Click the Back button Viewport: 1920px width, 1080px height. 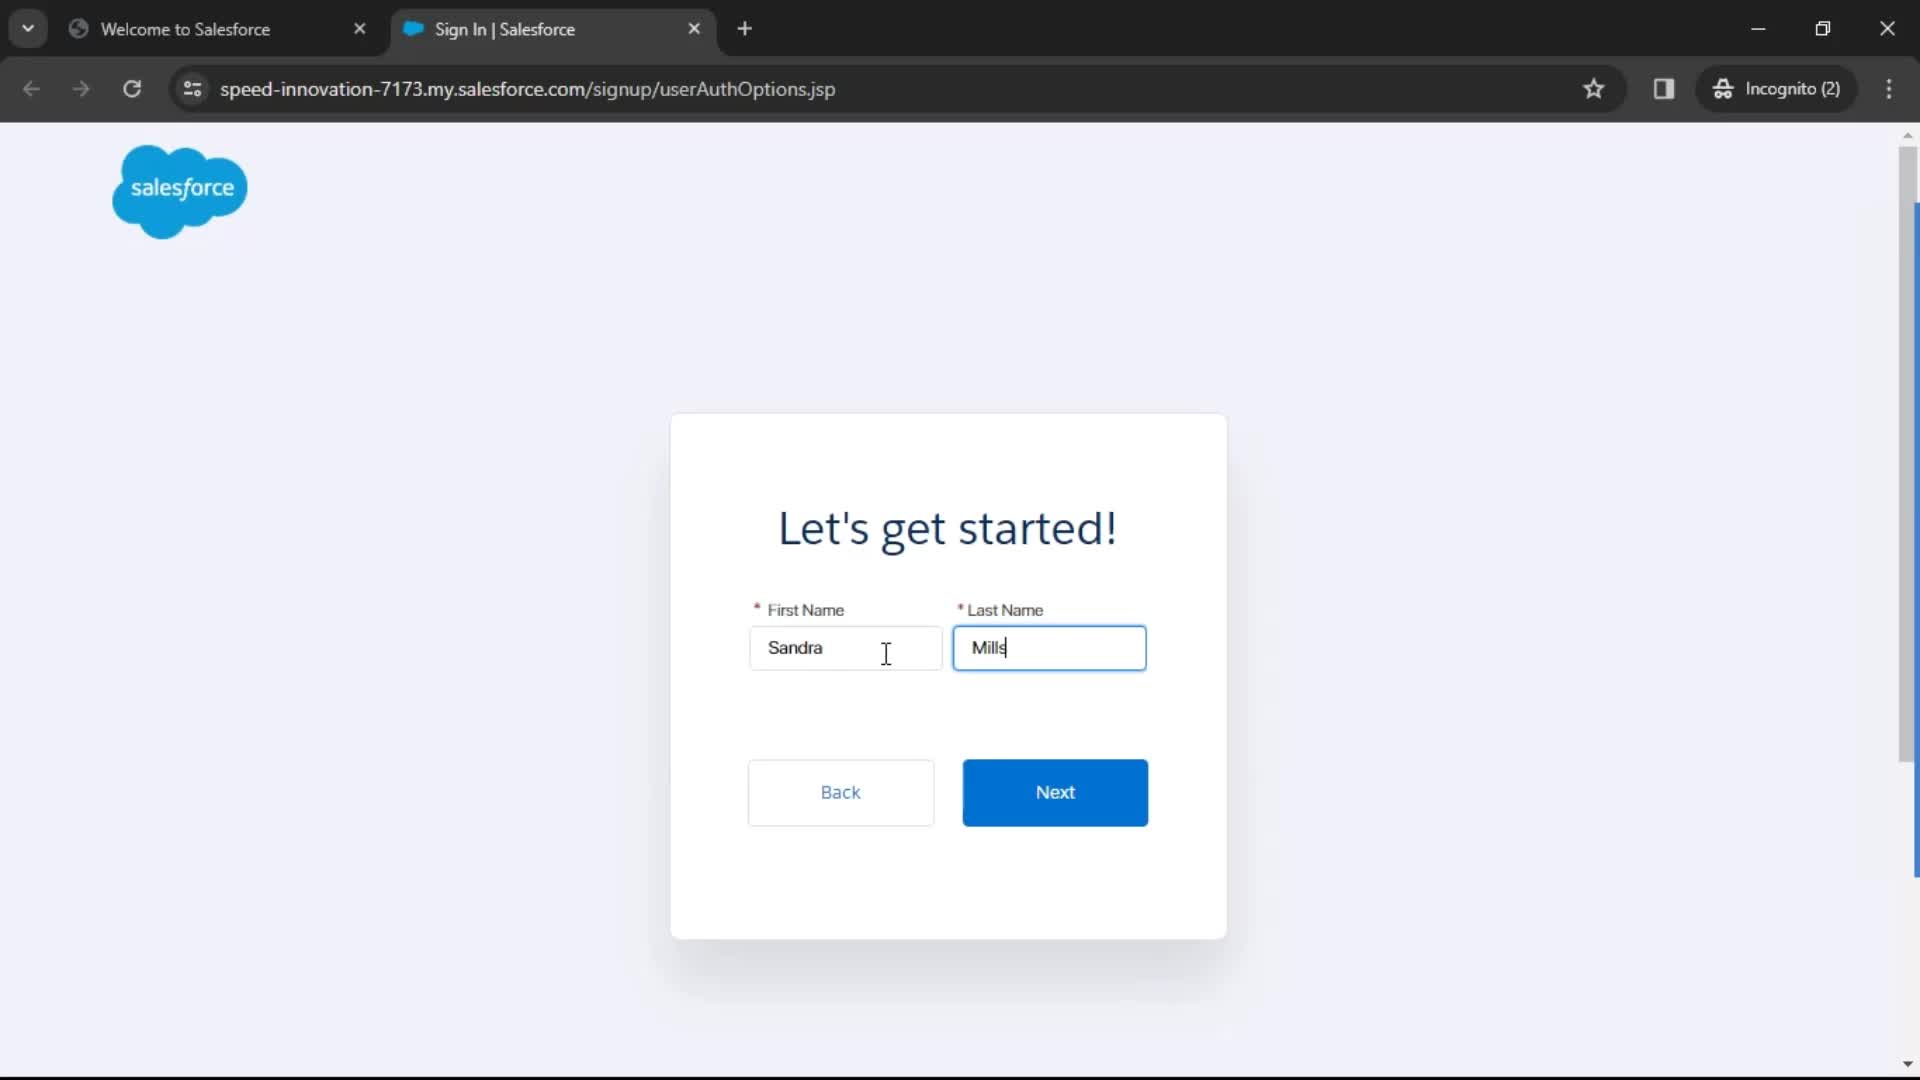(x=841, y=793)
